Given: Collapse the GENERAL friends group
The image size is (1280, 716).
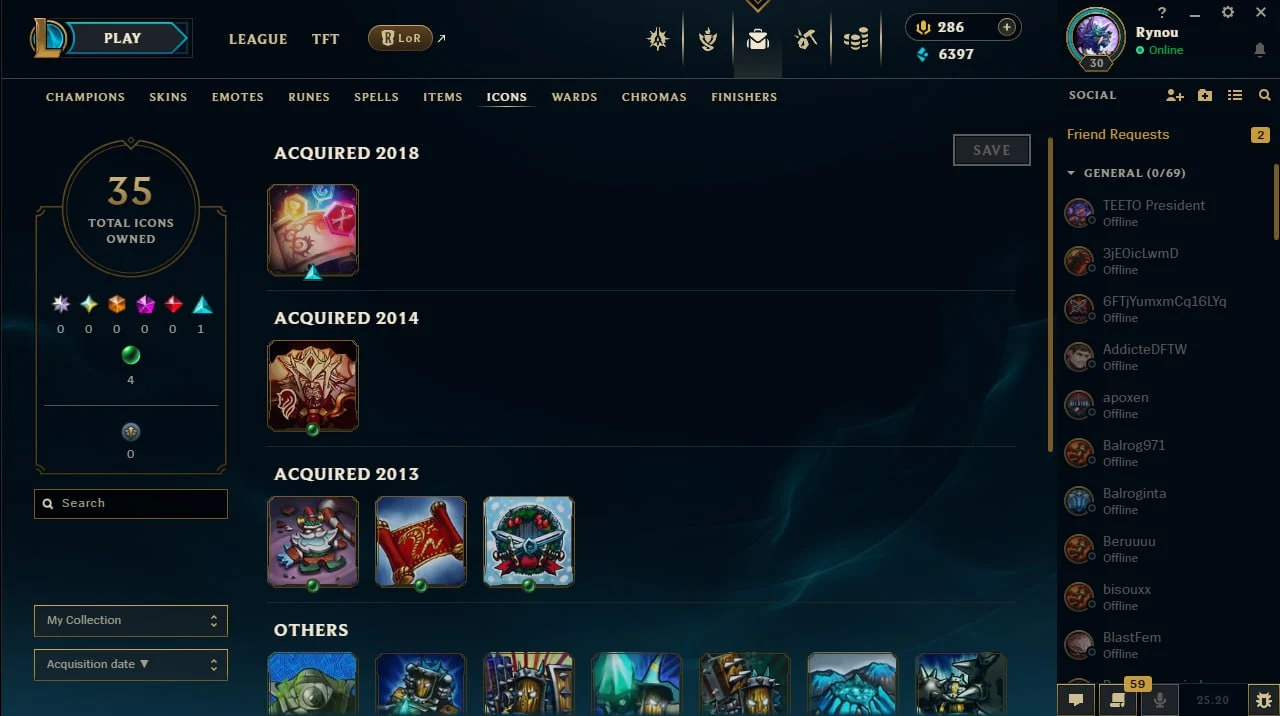Looking at the screenshot, I should point(1071,173).
